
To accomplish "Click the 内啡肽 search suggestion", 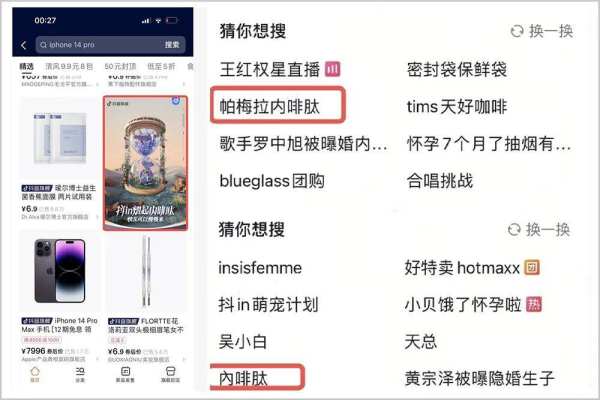I will [243, 379].
